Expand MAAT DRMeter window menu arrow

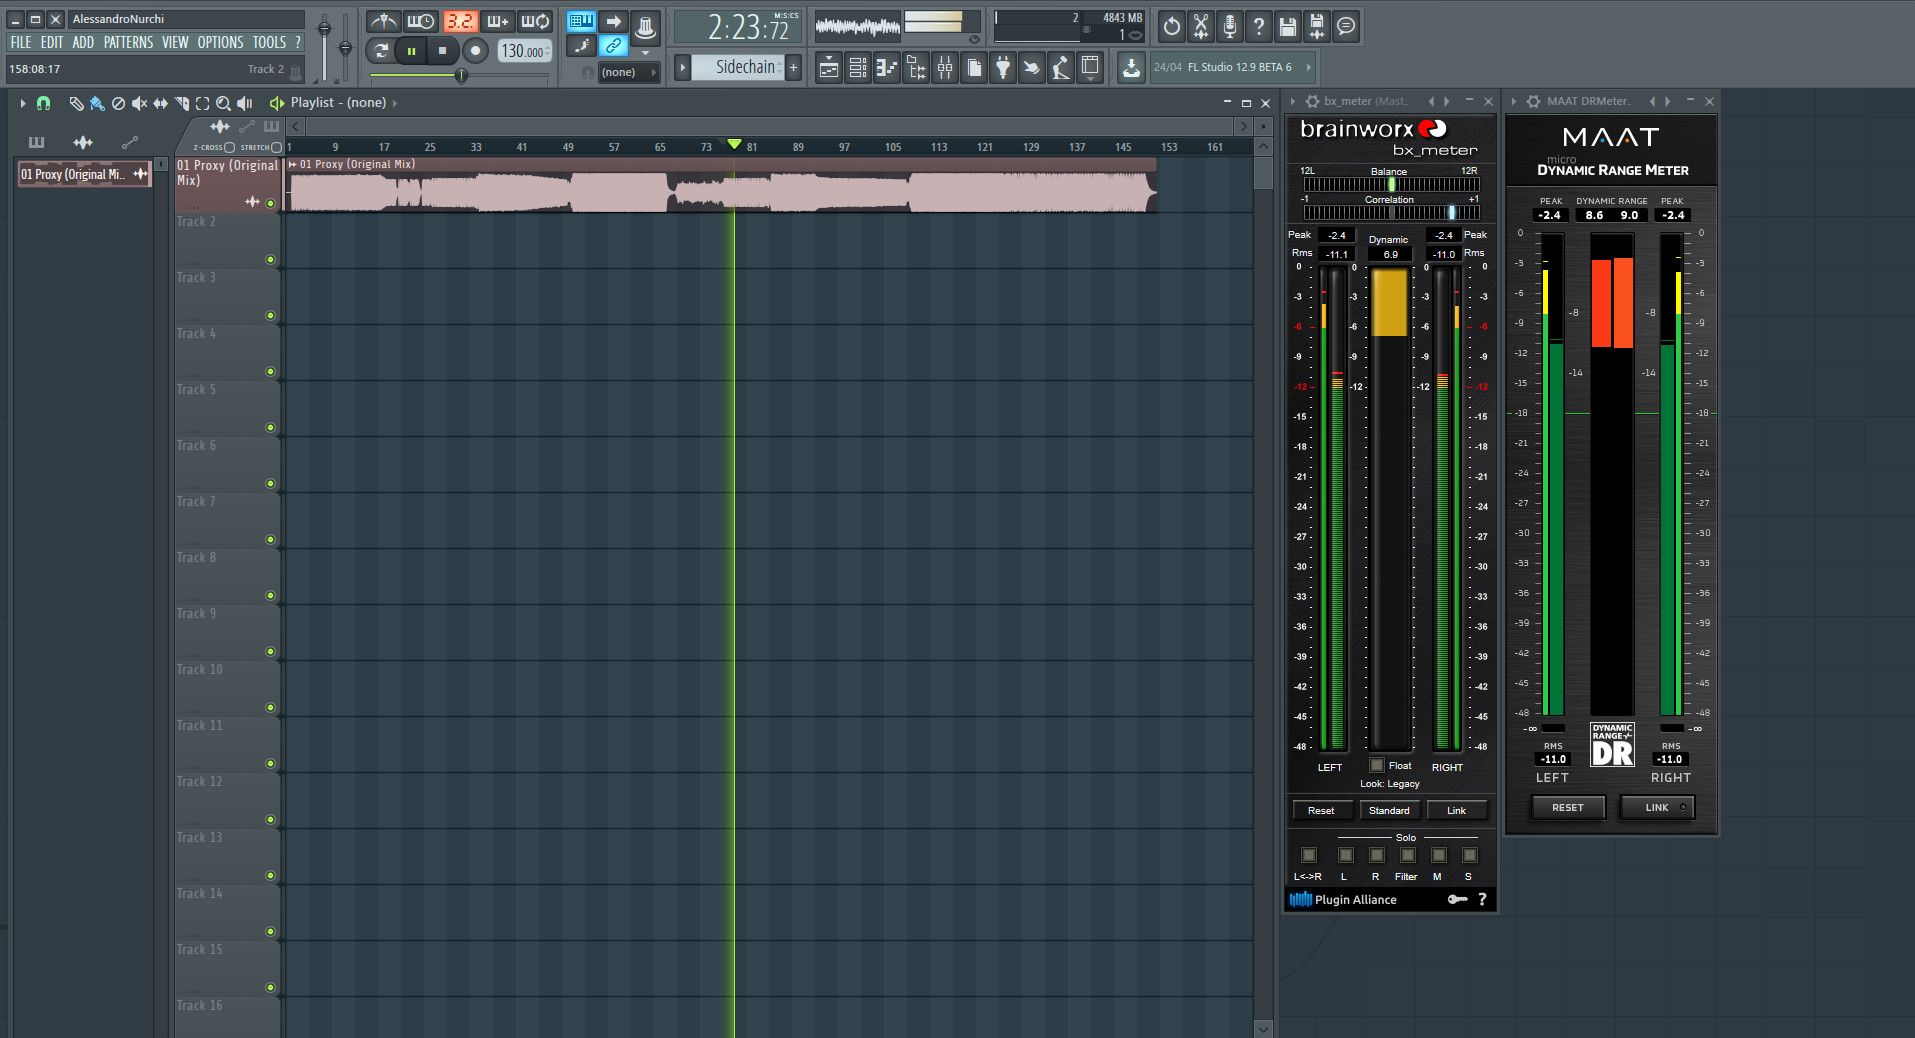(x=1513, y=101)
